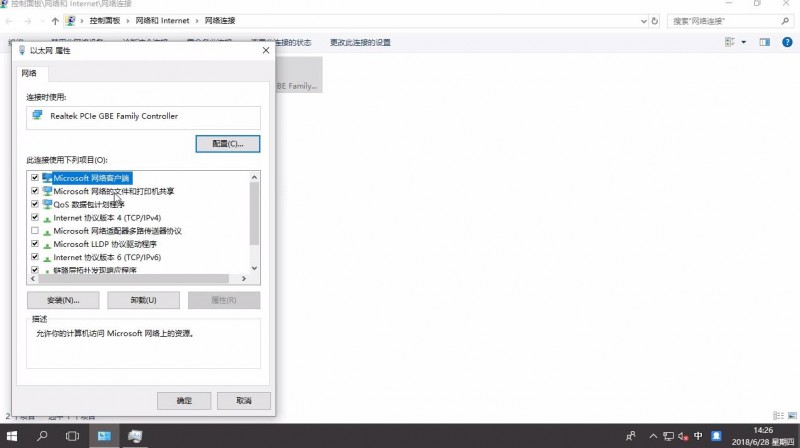Uncheck Internet 协议版本 6 (TCP/IPv6) checkbox
This screenshot has height=448, width=800.
coord(35,257)
